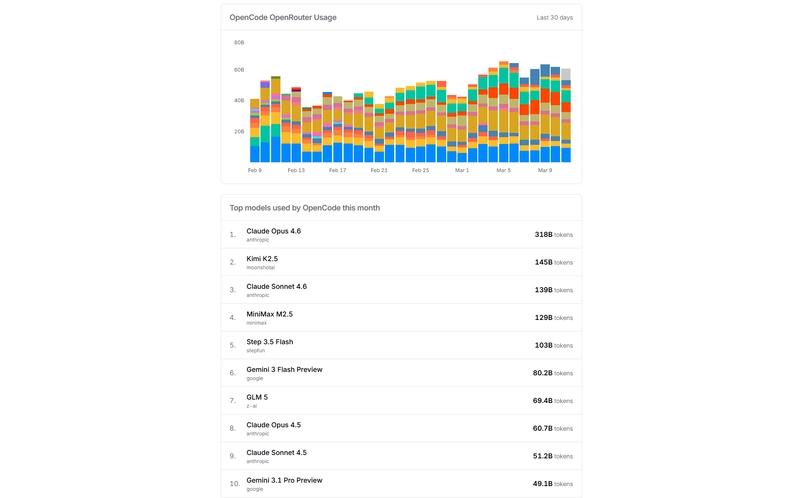This screenshot has height=498, width=800.
Task: Open Step 3.5 Flash model page
Action: coord(268,342)
